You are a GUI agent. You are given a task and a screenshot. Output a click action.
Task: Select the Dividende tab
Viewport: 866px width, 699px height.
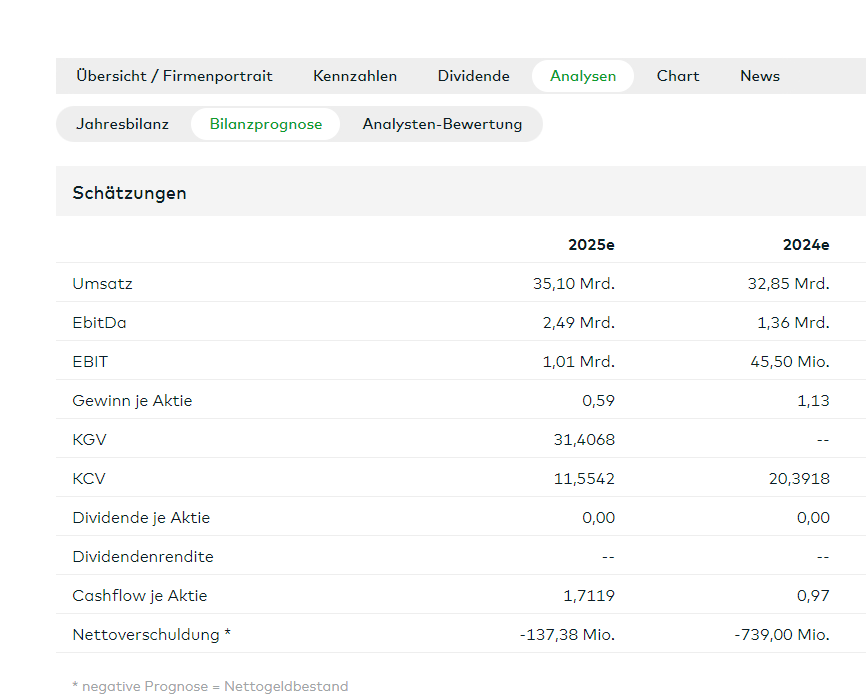[473, 76]
